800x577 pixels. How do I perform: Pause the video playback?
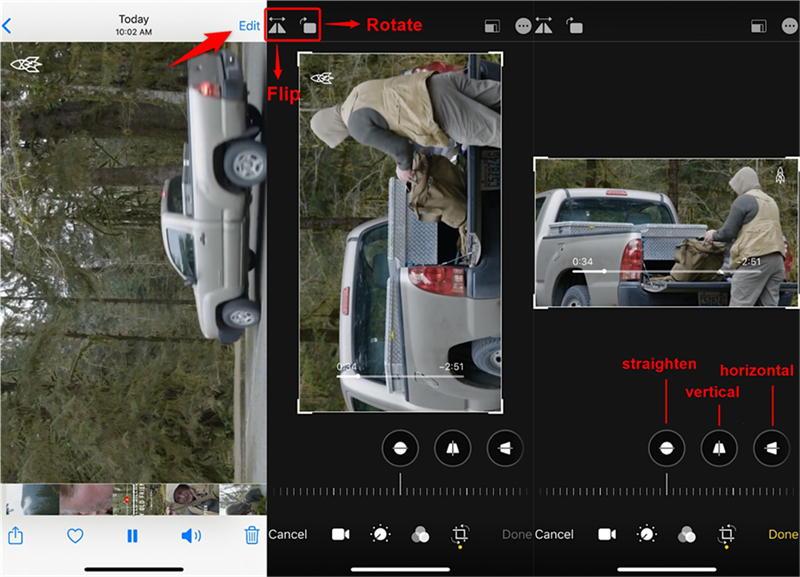pos(132,536)
